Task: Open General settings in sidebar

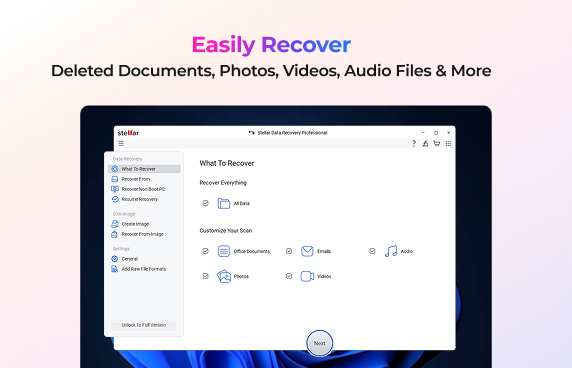Action: pos(144,259)
